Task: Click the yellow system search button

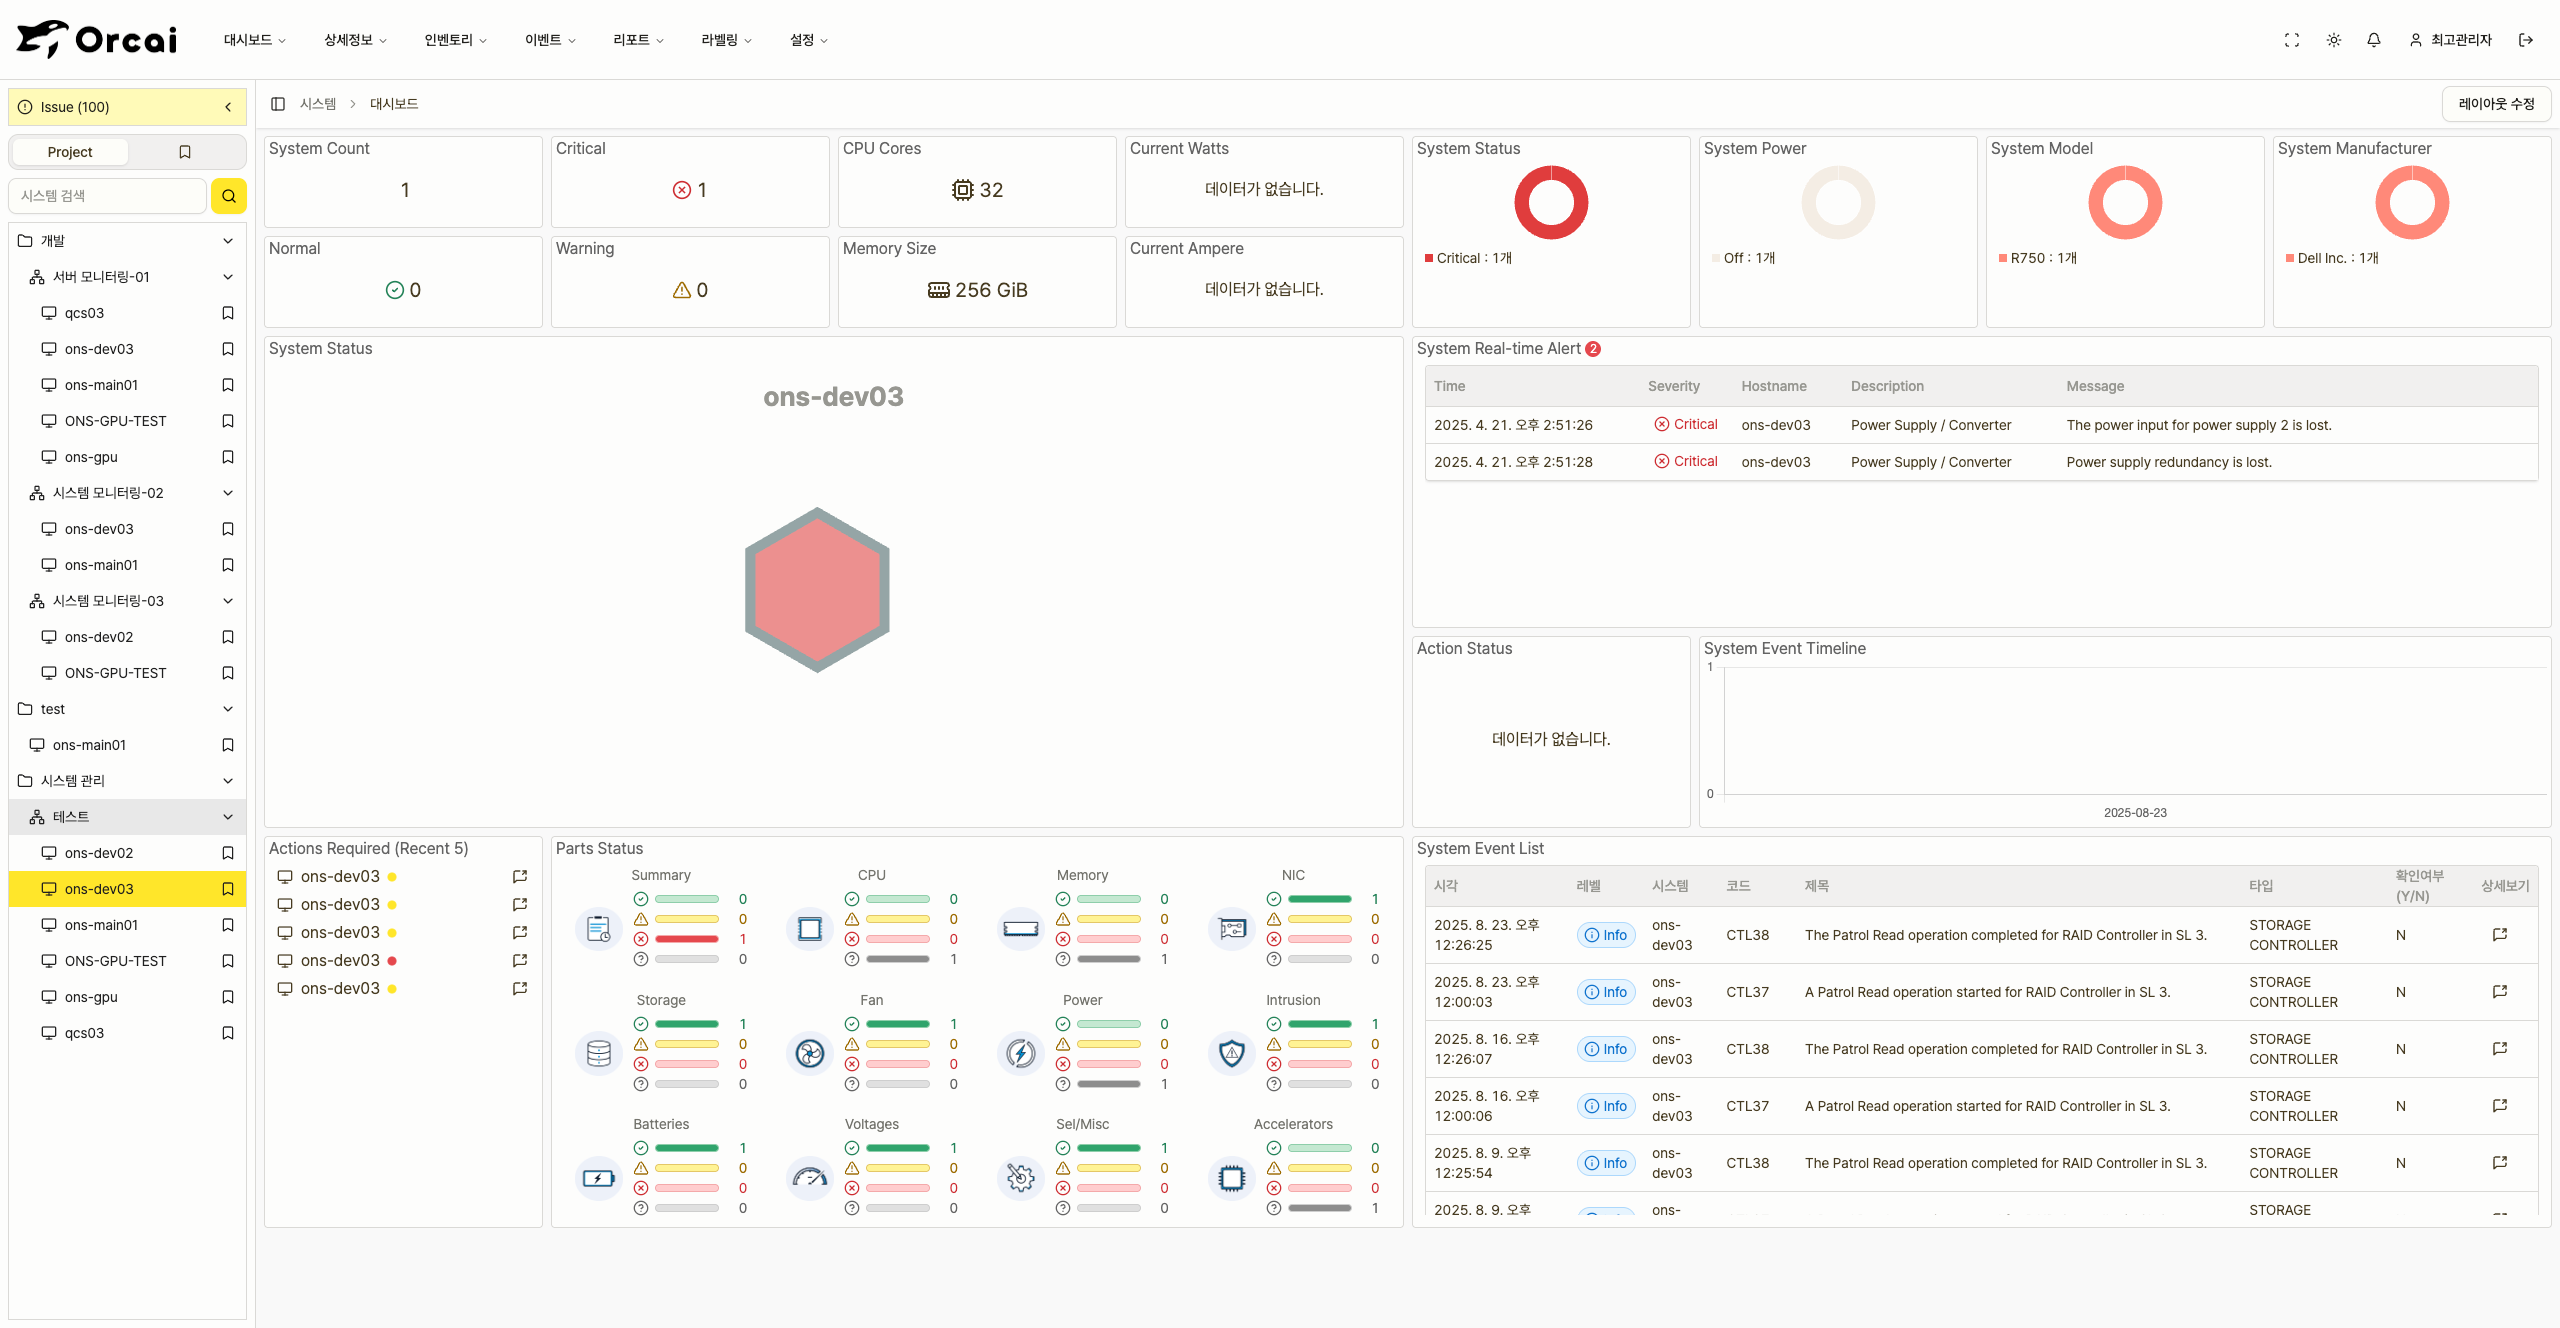Action: click(x=228, y=196)
